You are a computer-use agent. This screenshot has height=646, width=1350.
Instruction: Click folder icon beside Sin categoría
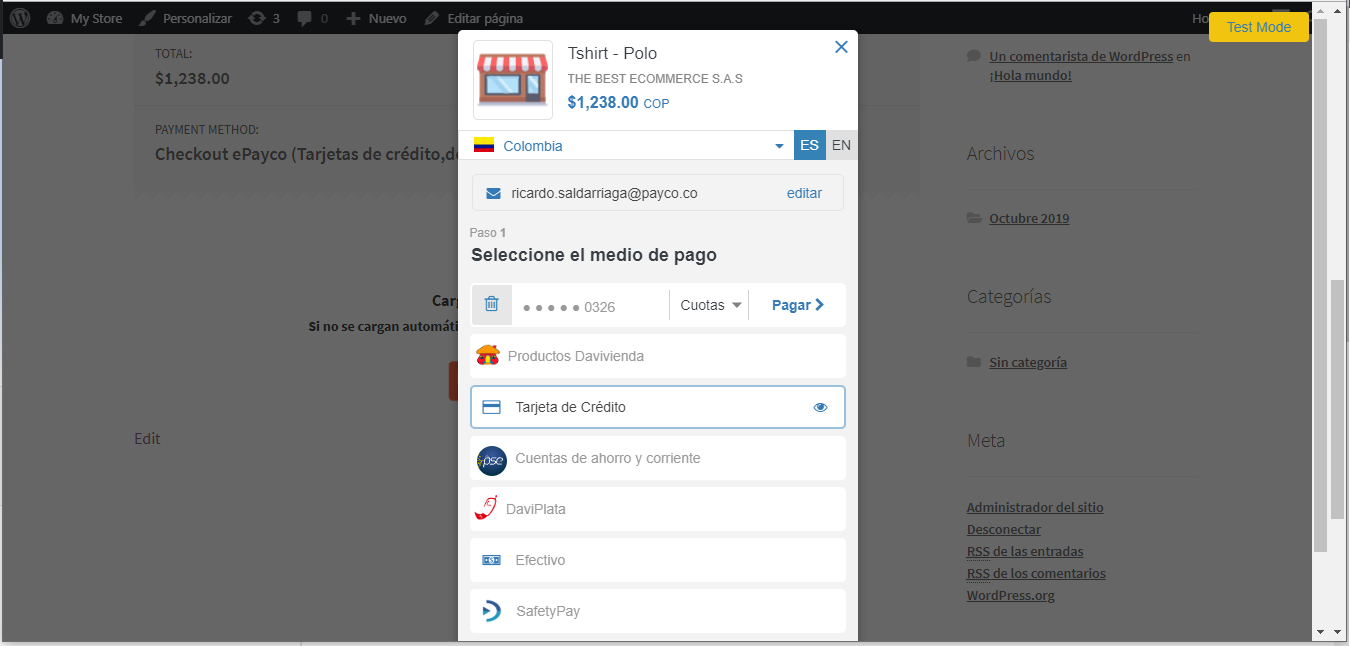coord(974,362)
